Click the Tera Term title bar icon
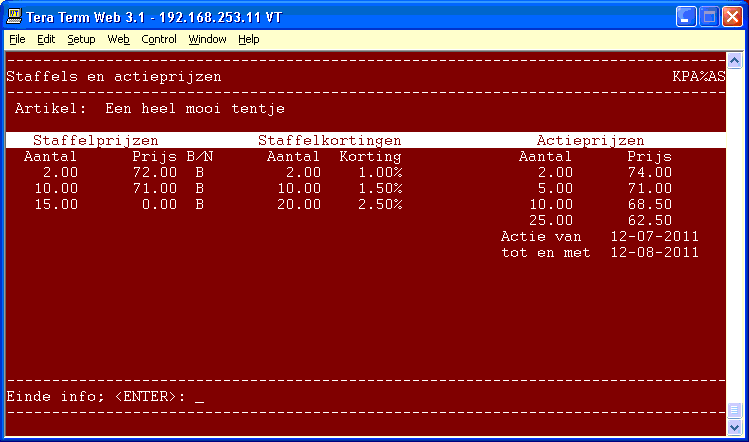 pos(15,16)
